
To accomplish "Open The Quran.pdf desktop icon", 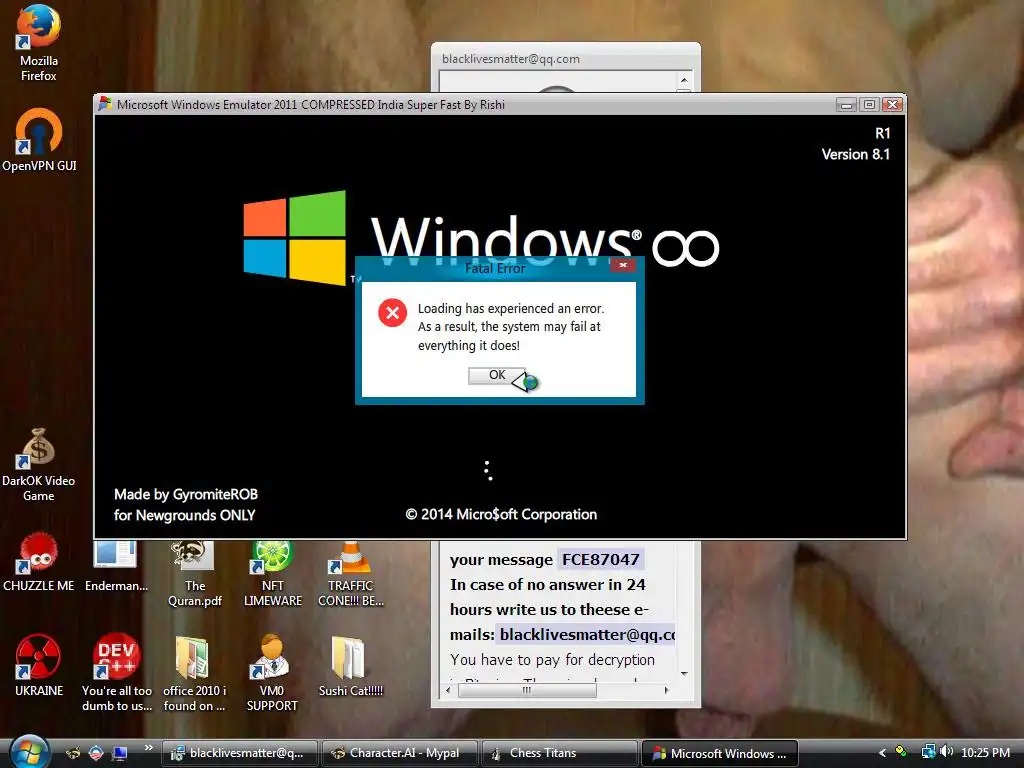I will [x=195, y=573].
